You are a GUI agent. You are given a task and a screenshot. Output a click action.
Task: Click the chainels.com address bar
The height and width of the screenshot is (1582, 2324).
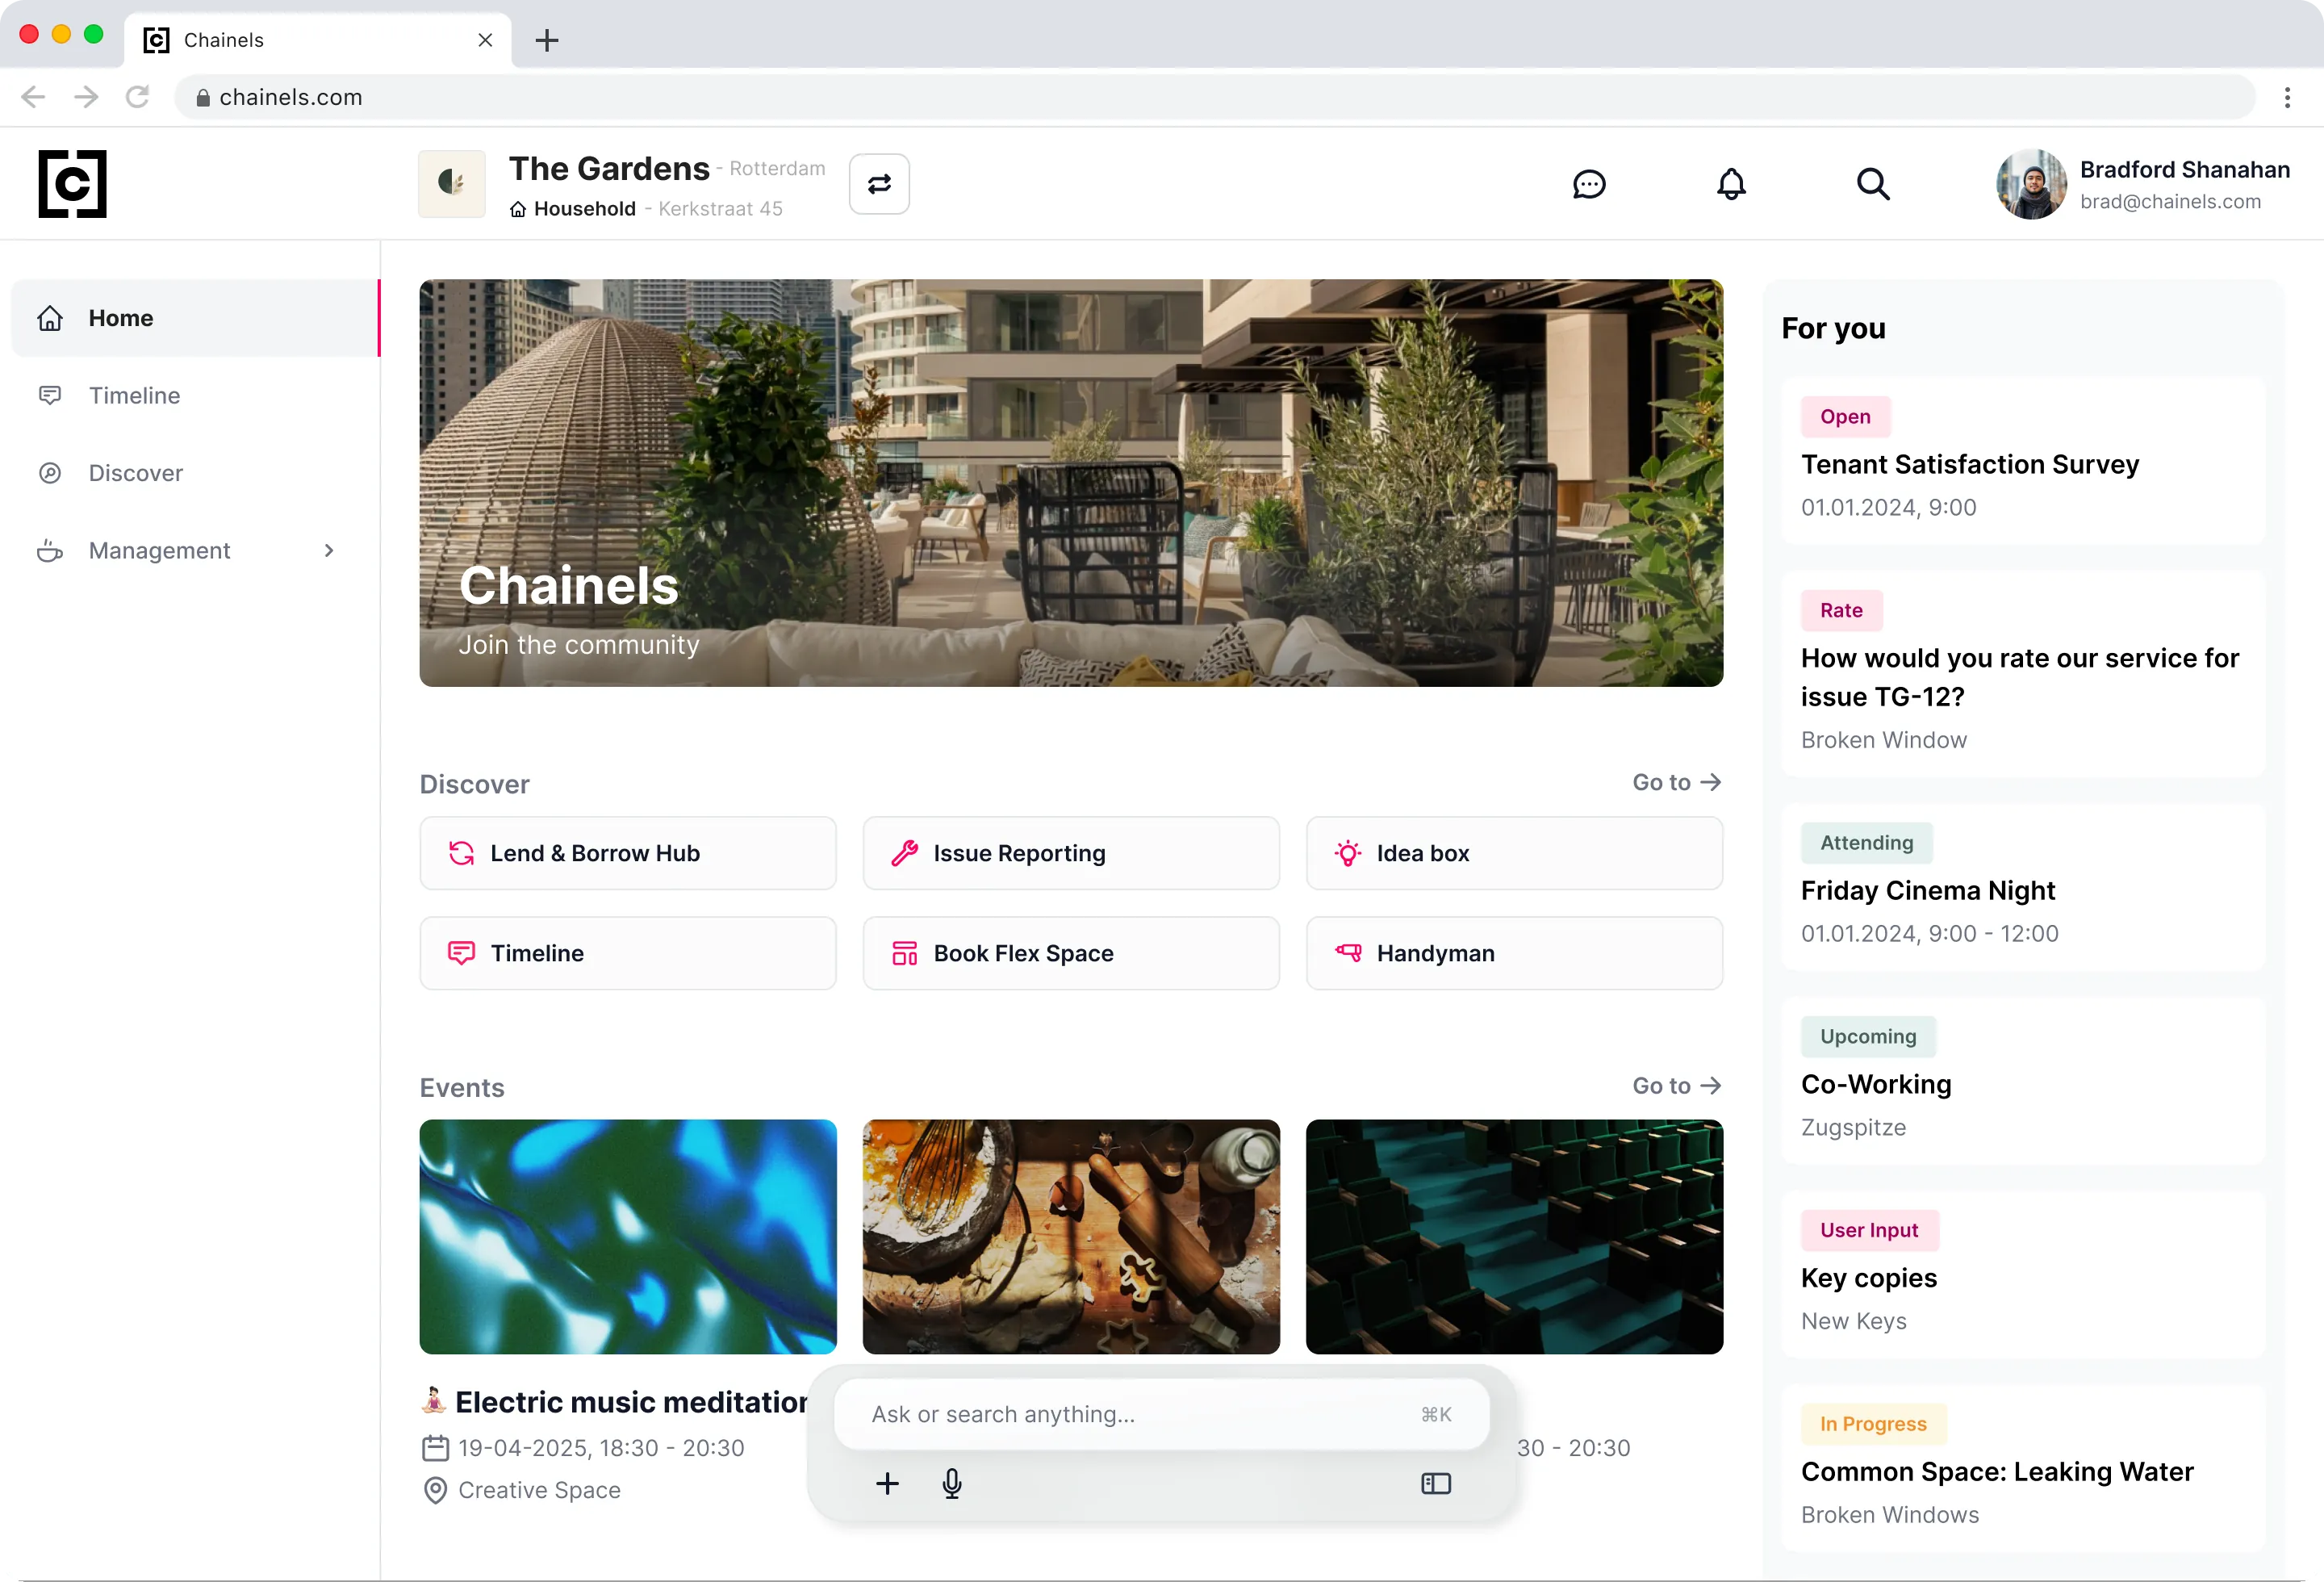1214,97
